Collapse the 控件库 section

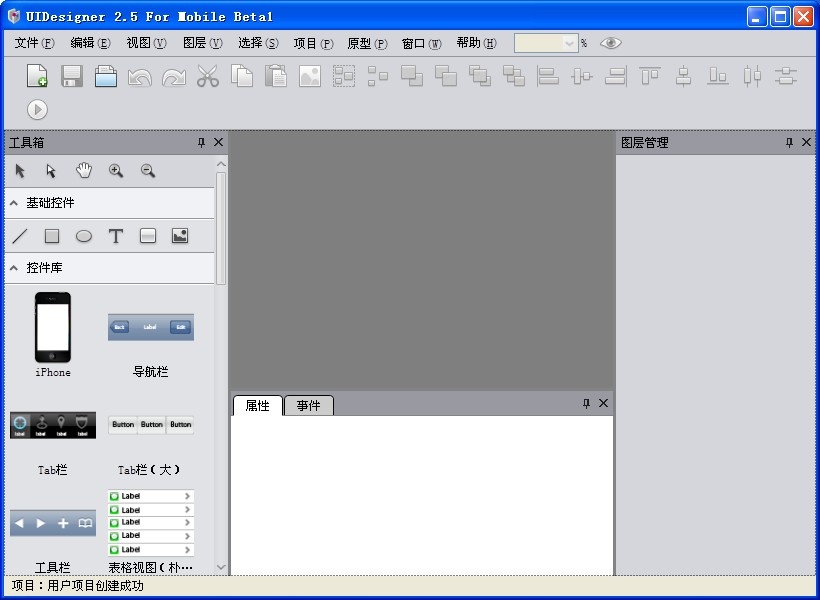pyautogui.click(x=14, y=268)
